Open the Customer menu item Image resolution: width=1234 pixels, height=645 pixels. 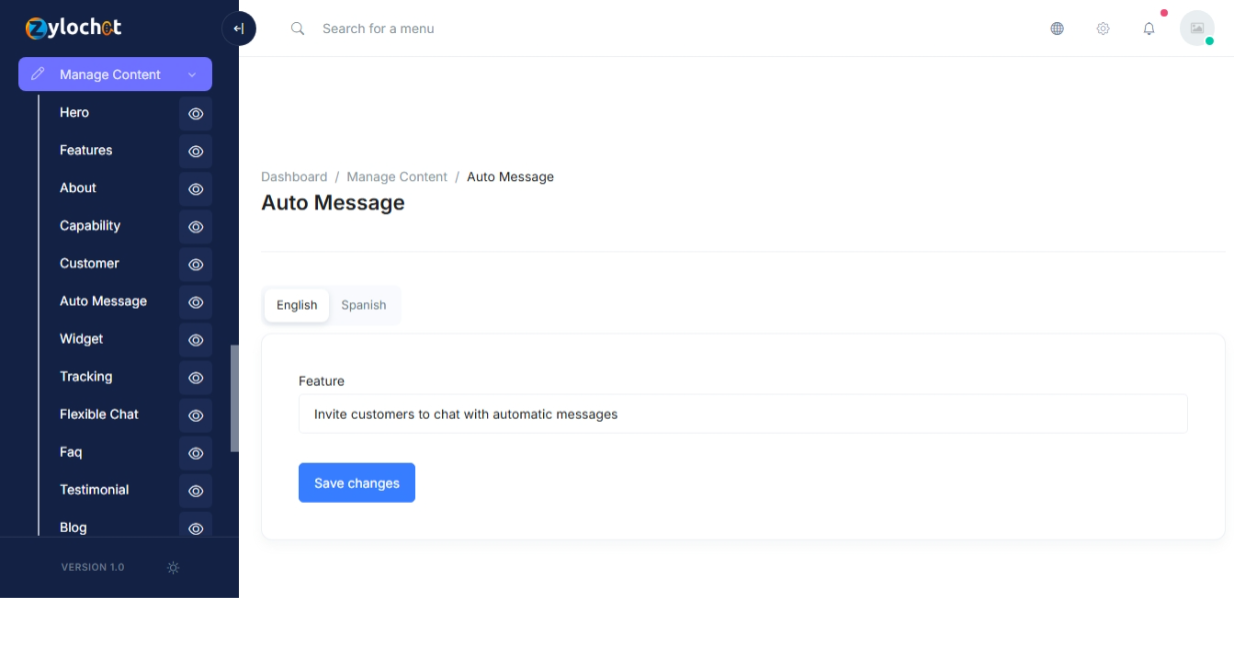tap(89, 263)
